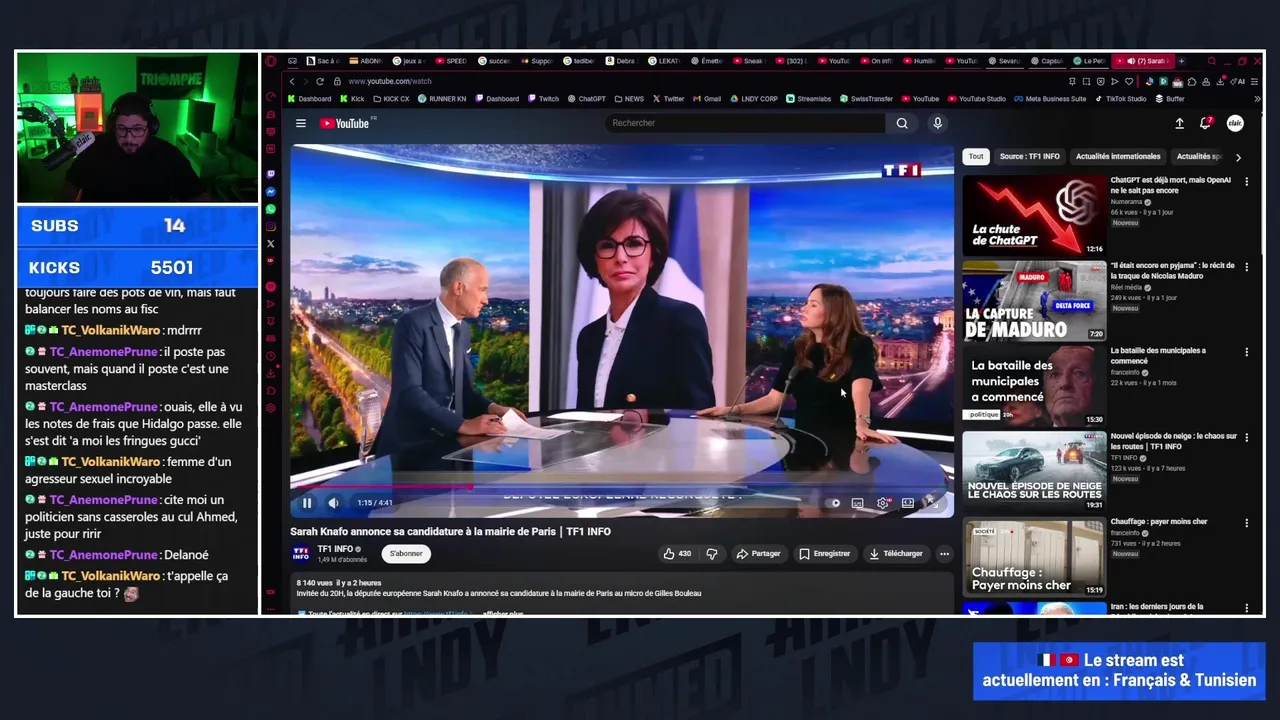Open the Gmail bookmark
This screenshot has width=1280, height=720.
click(x=707, y=99)
